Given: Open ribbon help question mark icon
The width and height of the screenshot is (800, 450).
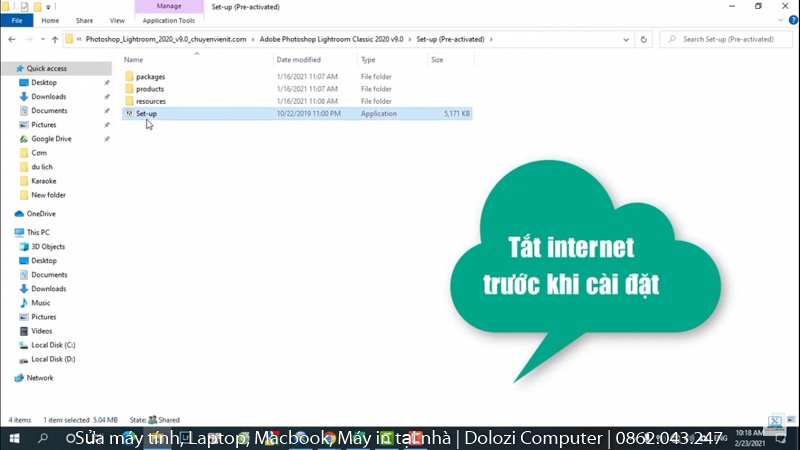Looking at the screenshot, I should point(793,20).
